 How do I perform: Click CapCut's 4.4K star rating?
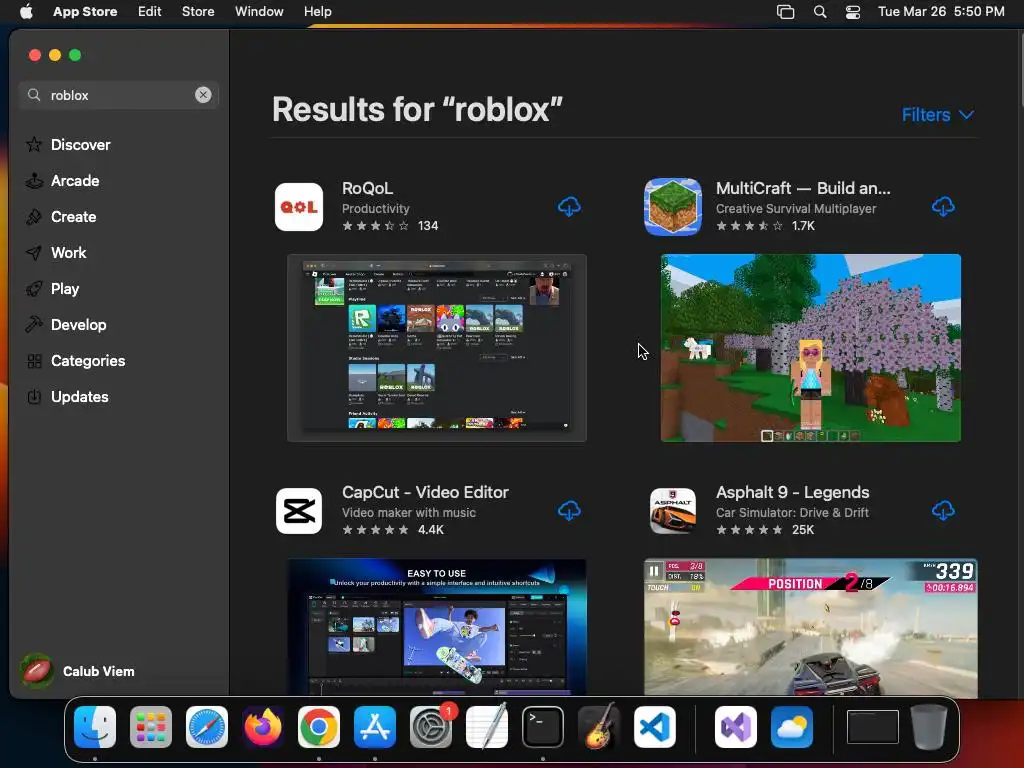(x=392, y=530)
